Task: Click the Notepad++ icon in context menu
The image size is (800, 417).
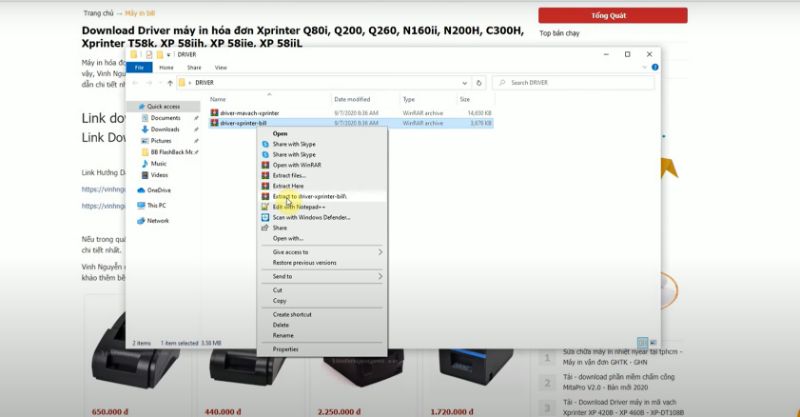Action: [x=265, y=207]
